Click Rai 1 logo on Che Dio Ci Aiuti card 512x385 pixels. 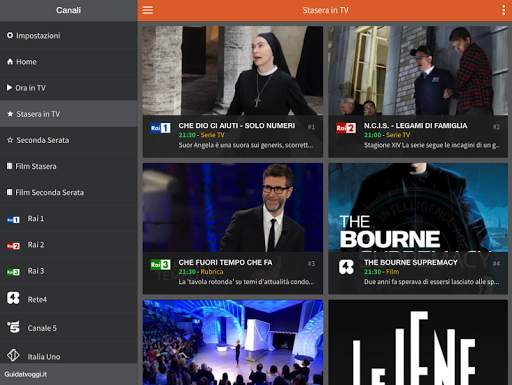point(161,128)
